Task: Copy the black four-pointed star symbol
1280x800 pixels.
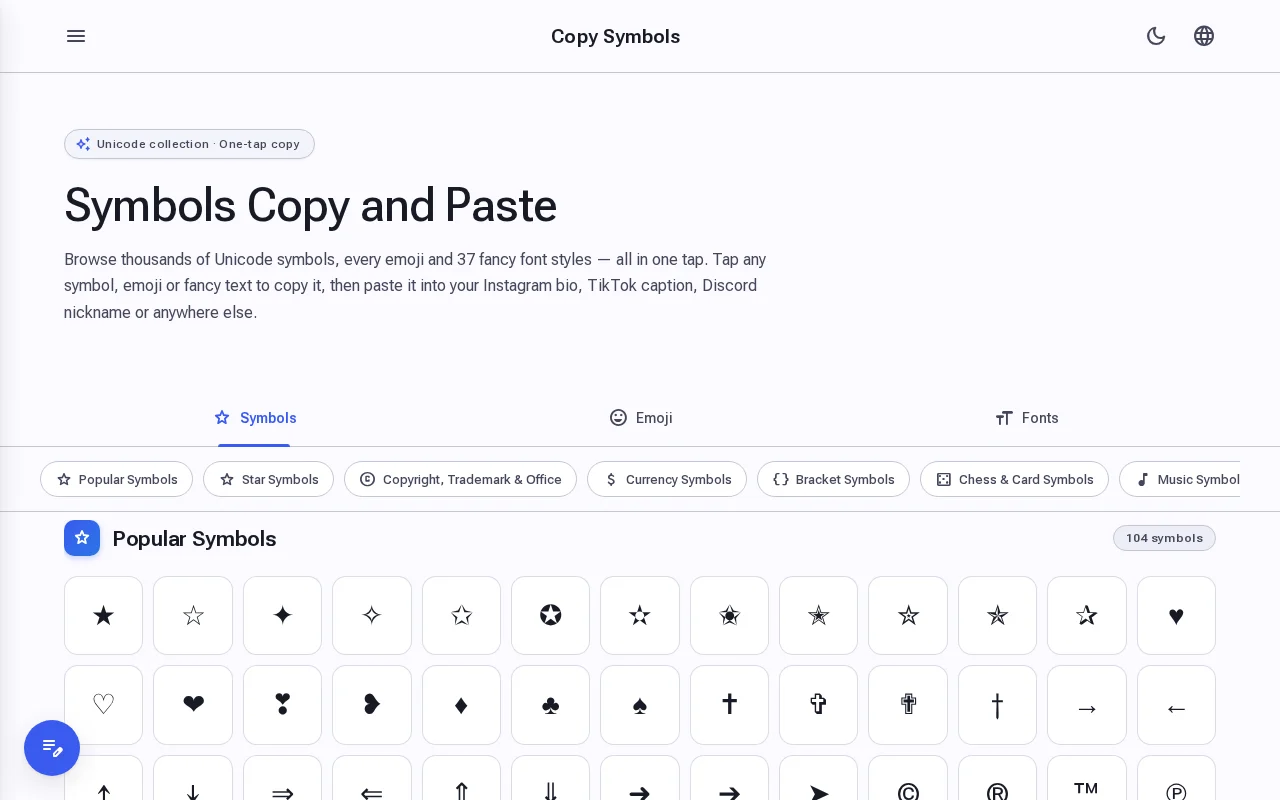Action: tap(282, 615)
